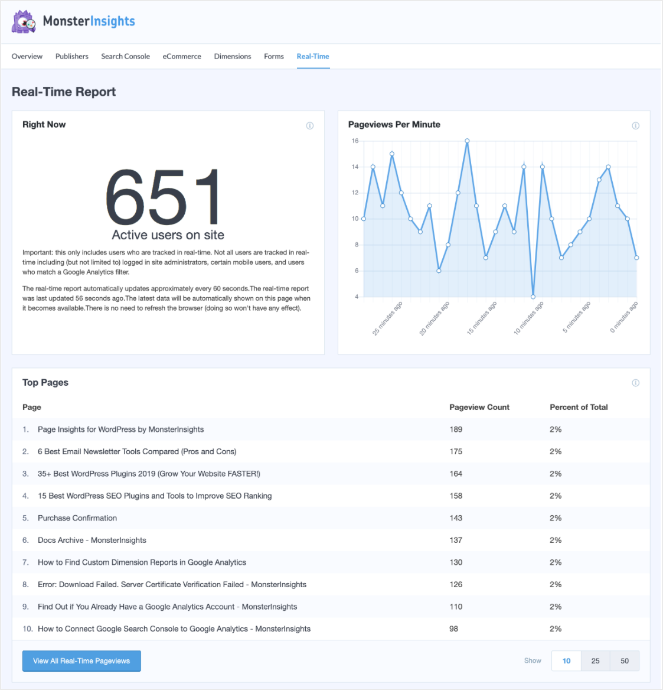Open the Publishers tab
The image size is (663, 690).
(x=72, y=56)
